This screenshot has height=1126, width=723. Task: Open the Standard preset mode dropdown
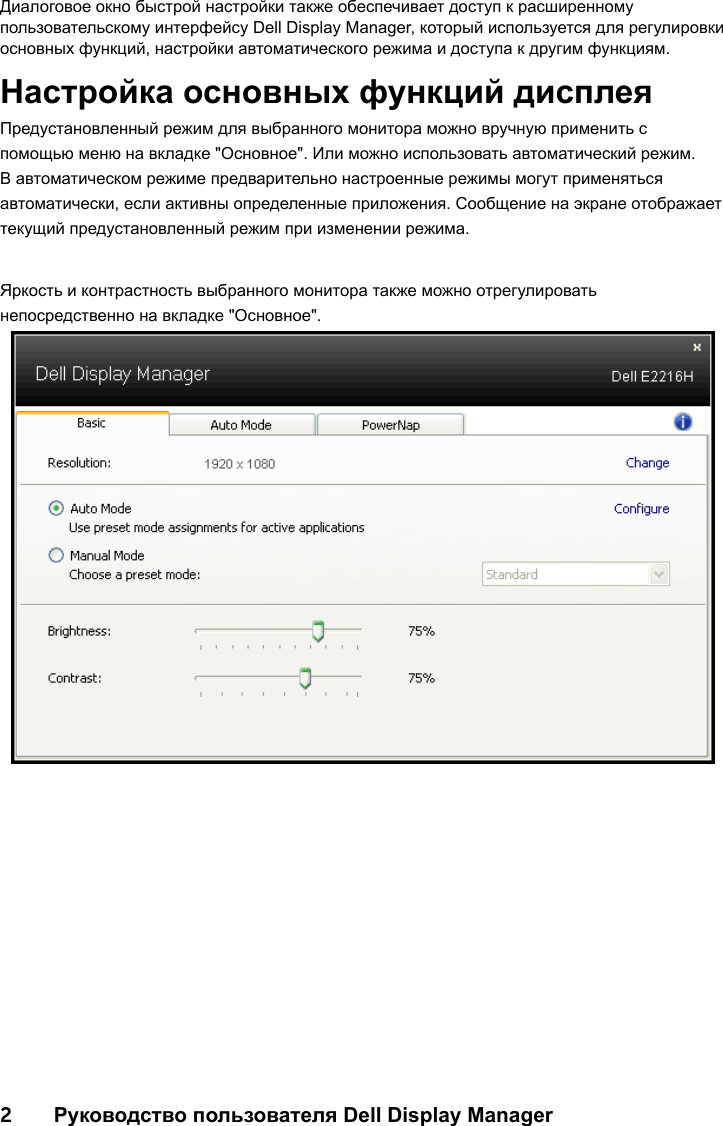[576, 574]
